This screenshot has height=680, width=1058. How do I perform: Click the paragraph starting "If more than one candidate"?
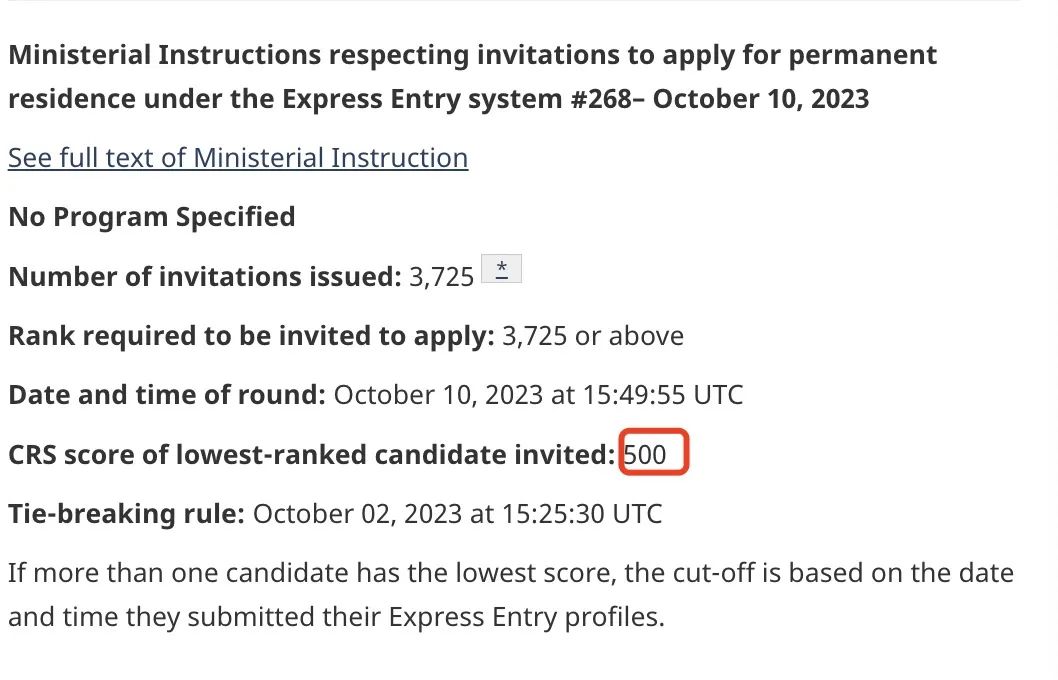click(510, 574)
